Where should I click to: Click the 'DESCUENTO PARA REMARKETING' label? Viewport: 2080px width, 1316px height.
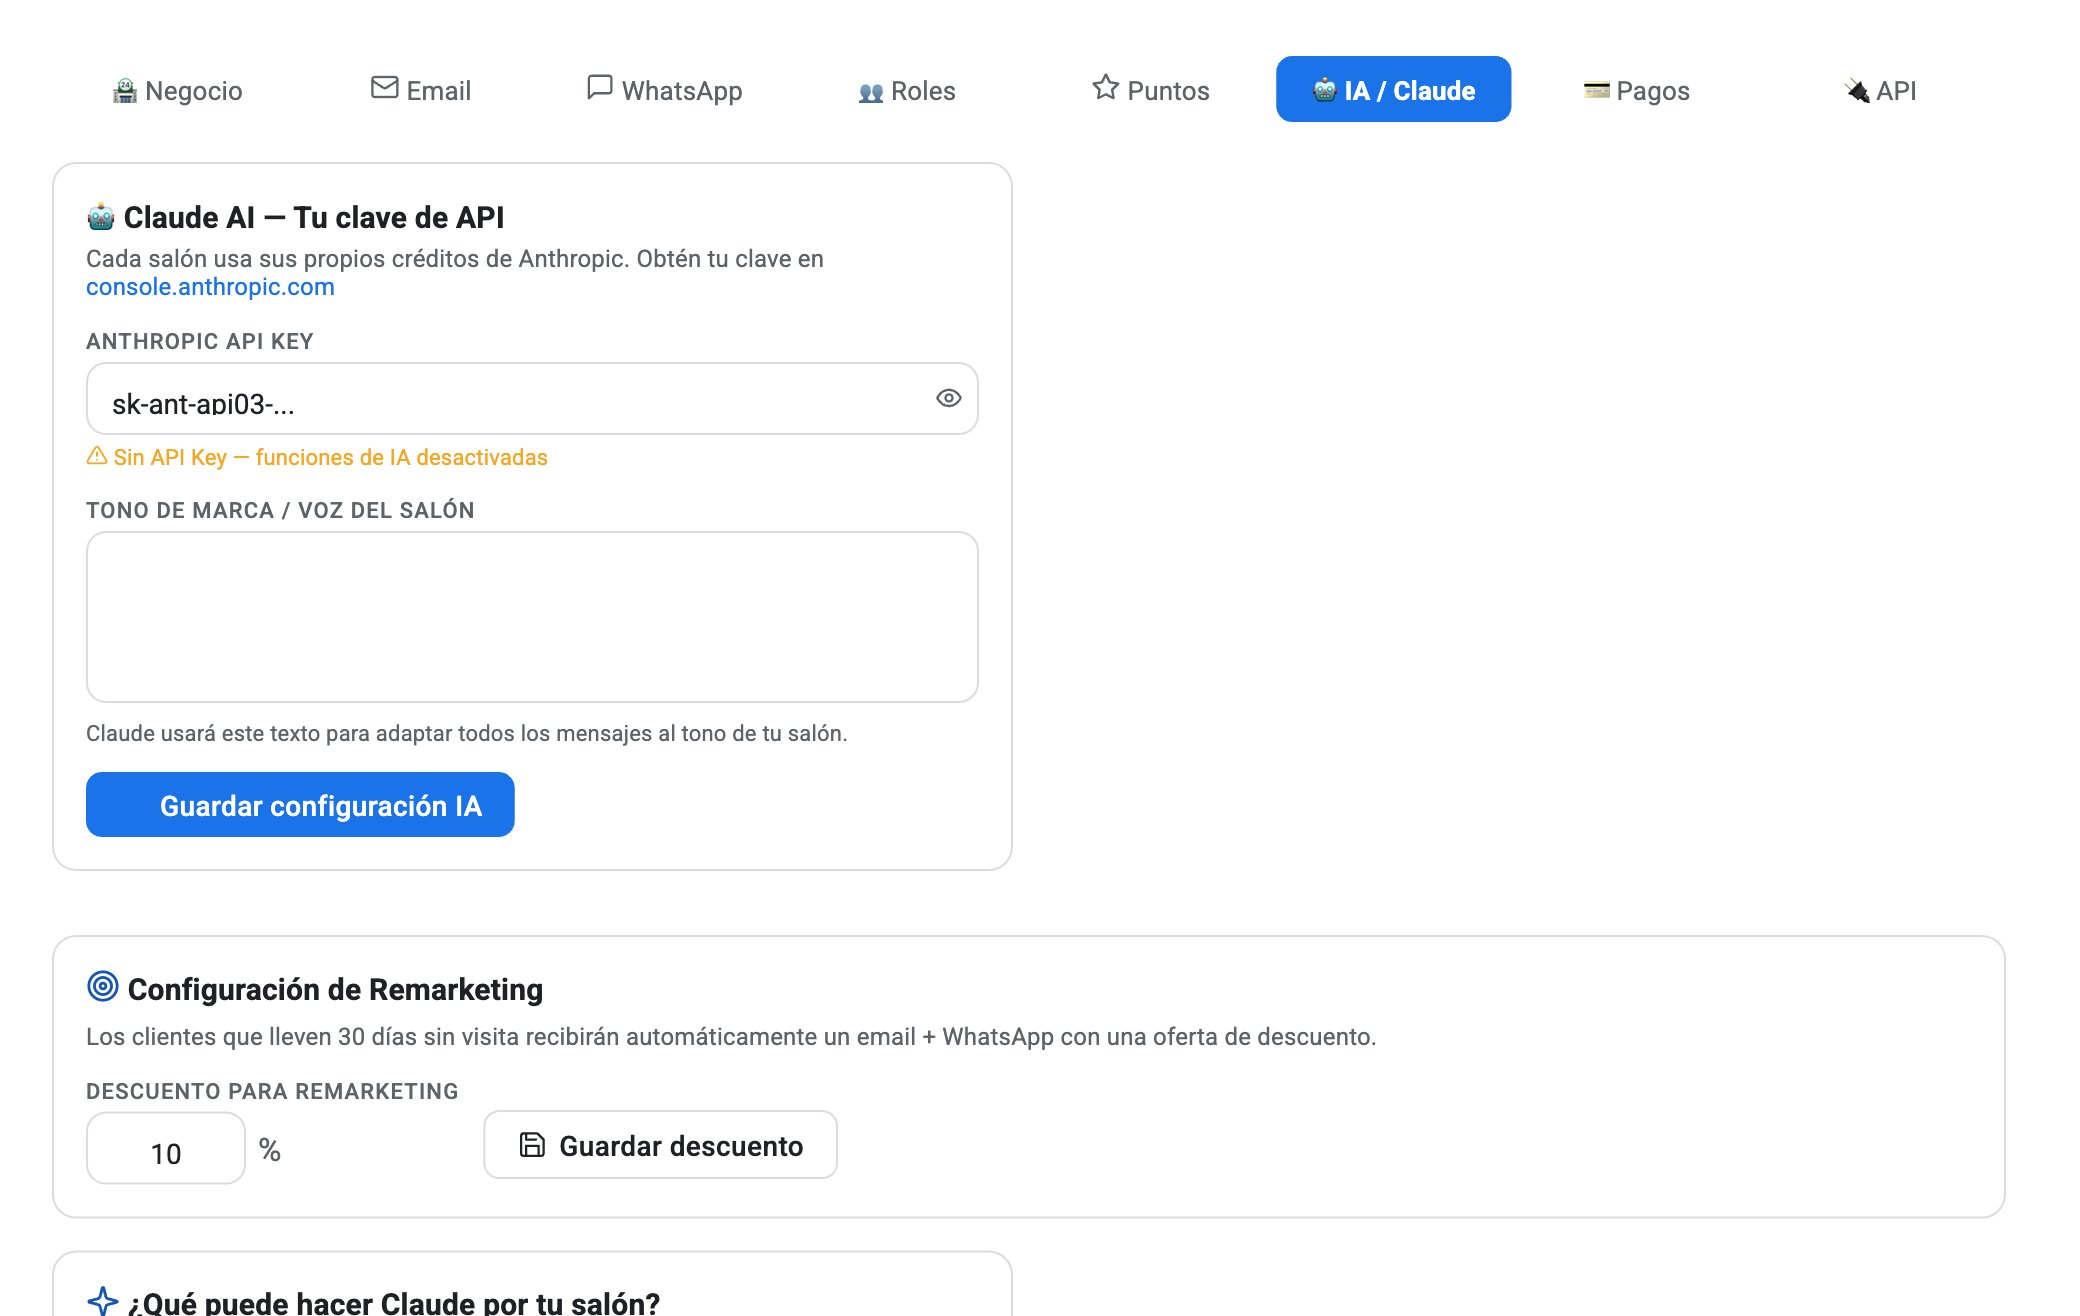(x=272, y=1092)
